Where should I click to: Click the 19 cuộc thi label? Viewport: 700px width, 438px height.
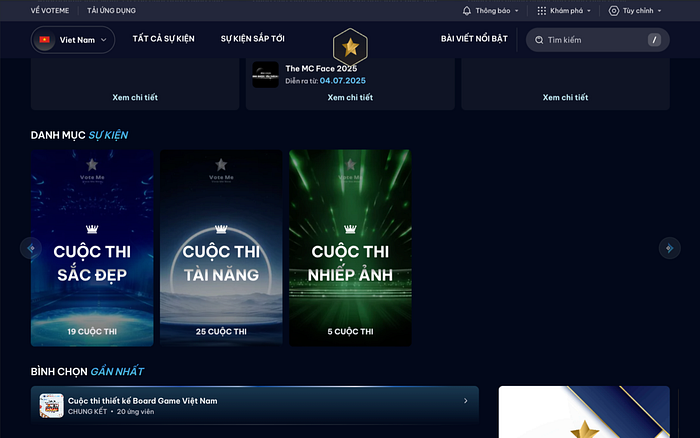(92, 332)
